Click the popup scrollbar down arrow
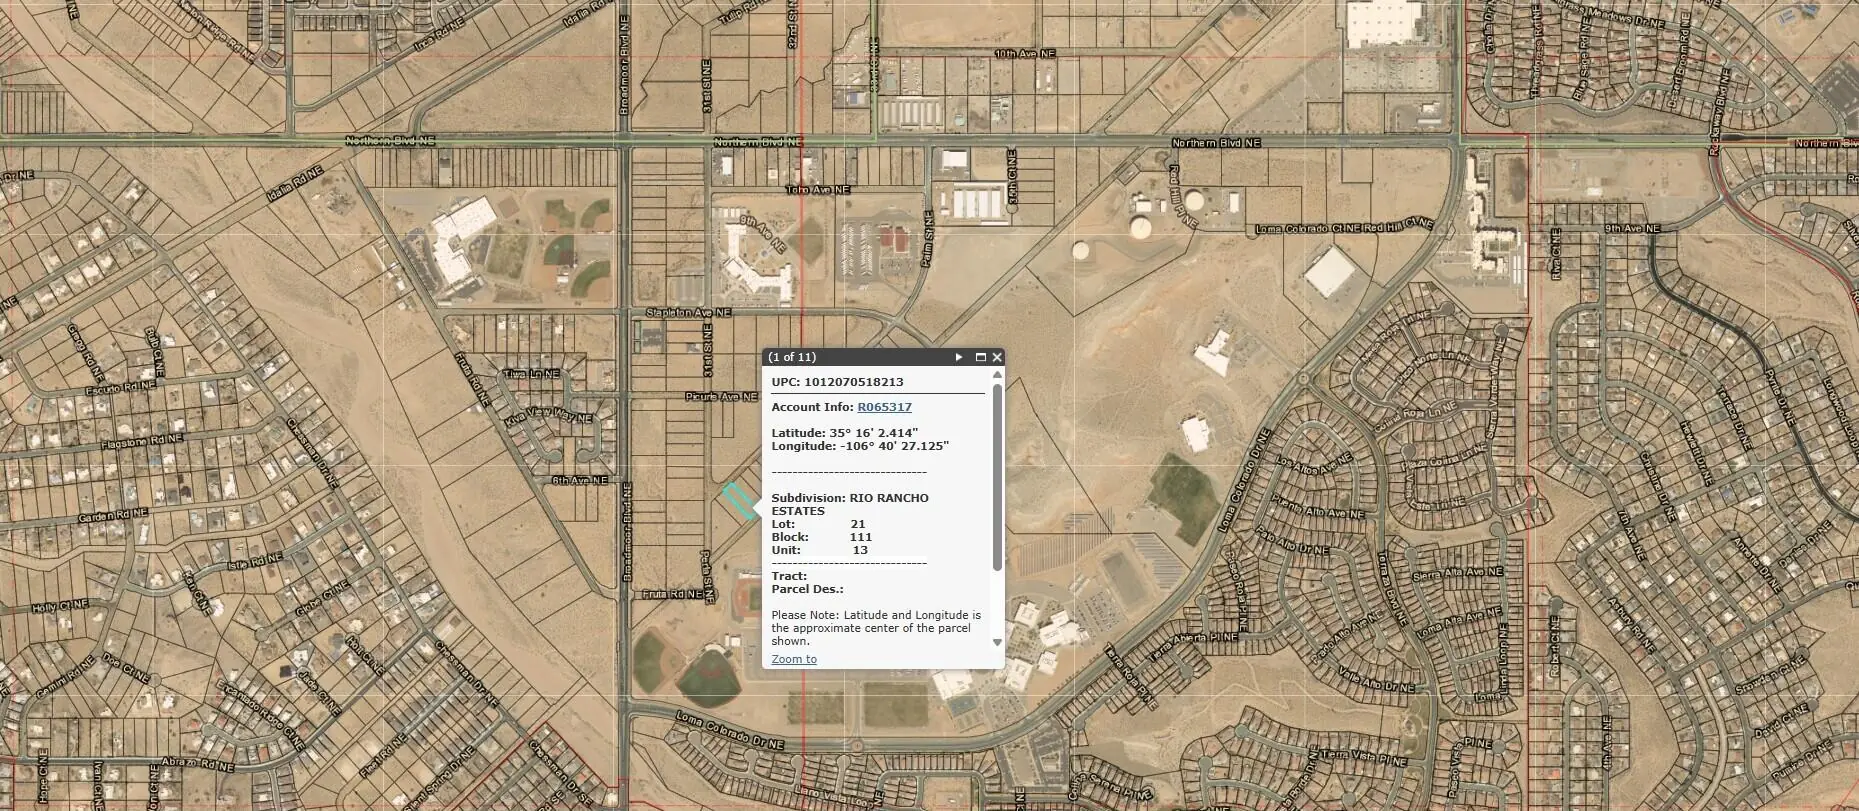Image resolution: width=1859 pixels, height=811 pixels. coord(997,642)
